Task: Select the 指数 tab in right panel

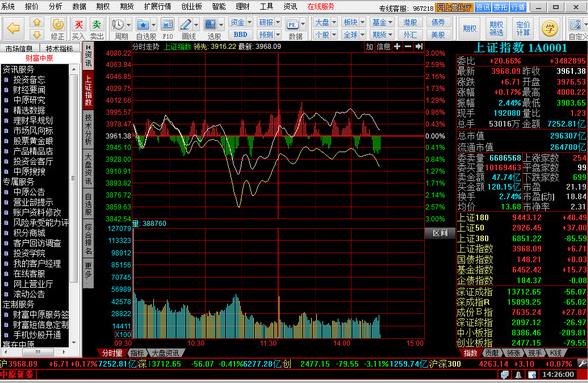Action: (x=470, y=353)
